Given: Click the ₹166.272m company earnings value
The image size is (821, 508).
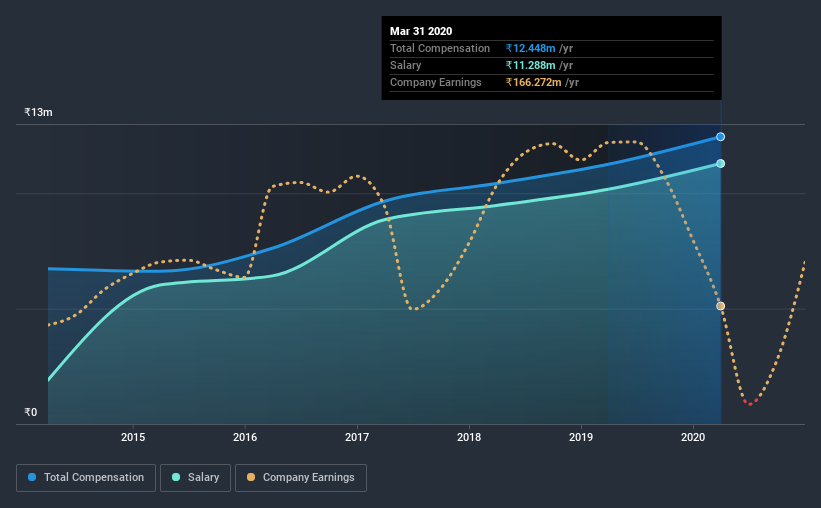Looking at the screenshot, I should pos(534,82).
